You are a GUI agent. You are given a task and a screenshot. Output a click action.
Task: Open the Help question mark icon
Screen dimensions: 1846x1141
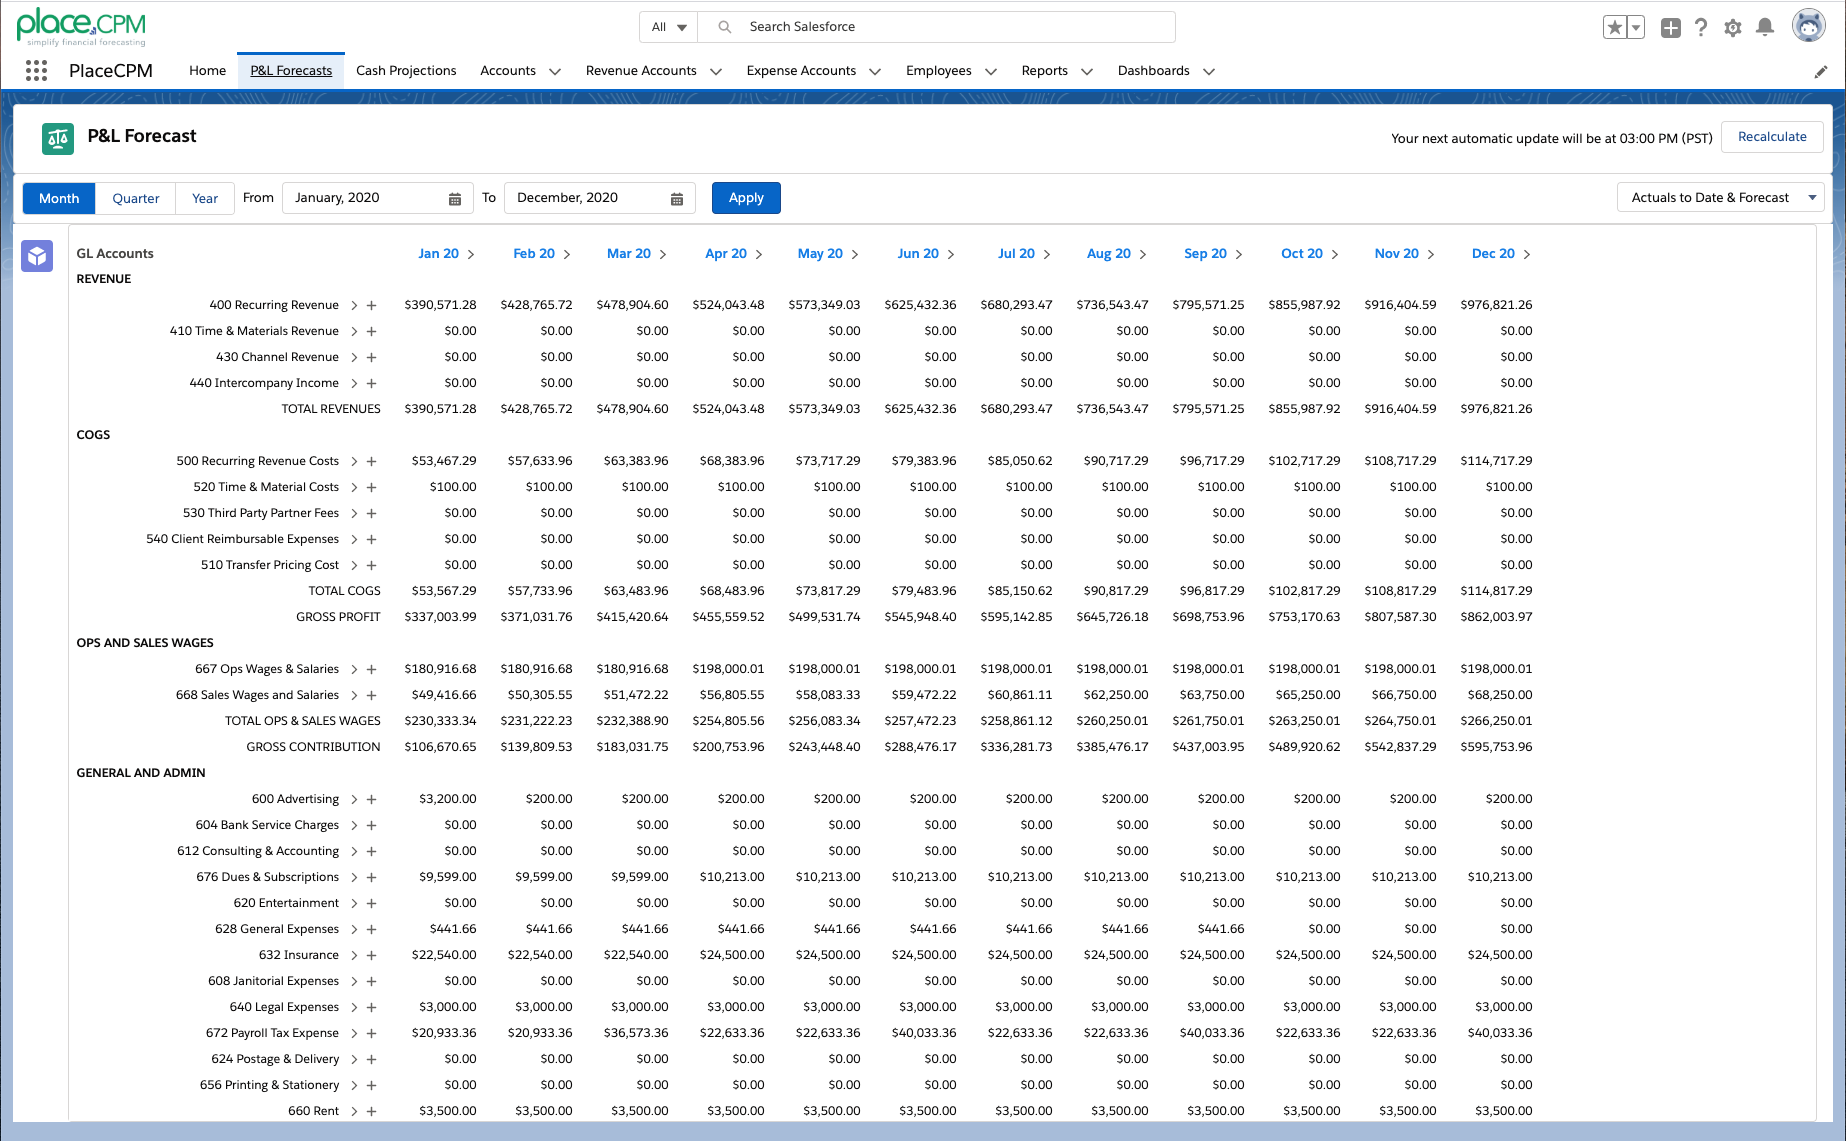tap(1701, 28)
